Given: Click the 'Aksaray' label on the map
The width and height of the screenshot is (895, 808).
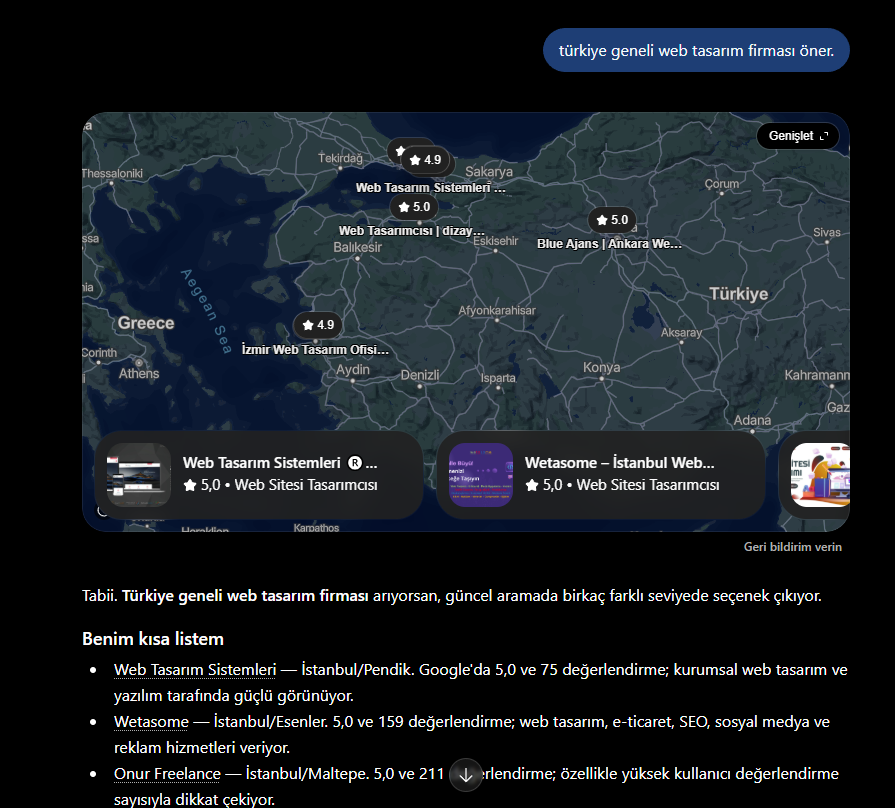Looking at the screenshot, I should [x=681, y=333].
